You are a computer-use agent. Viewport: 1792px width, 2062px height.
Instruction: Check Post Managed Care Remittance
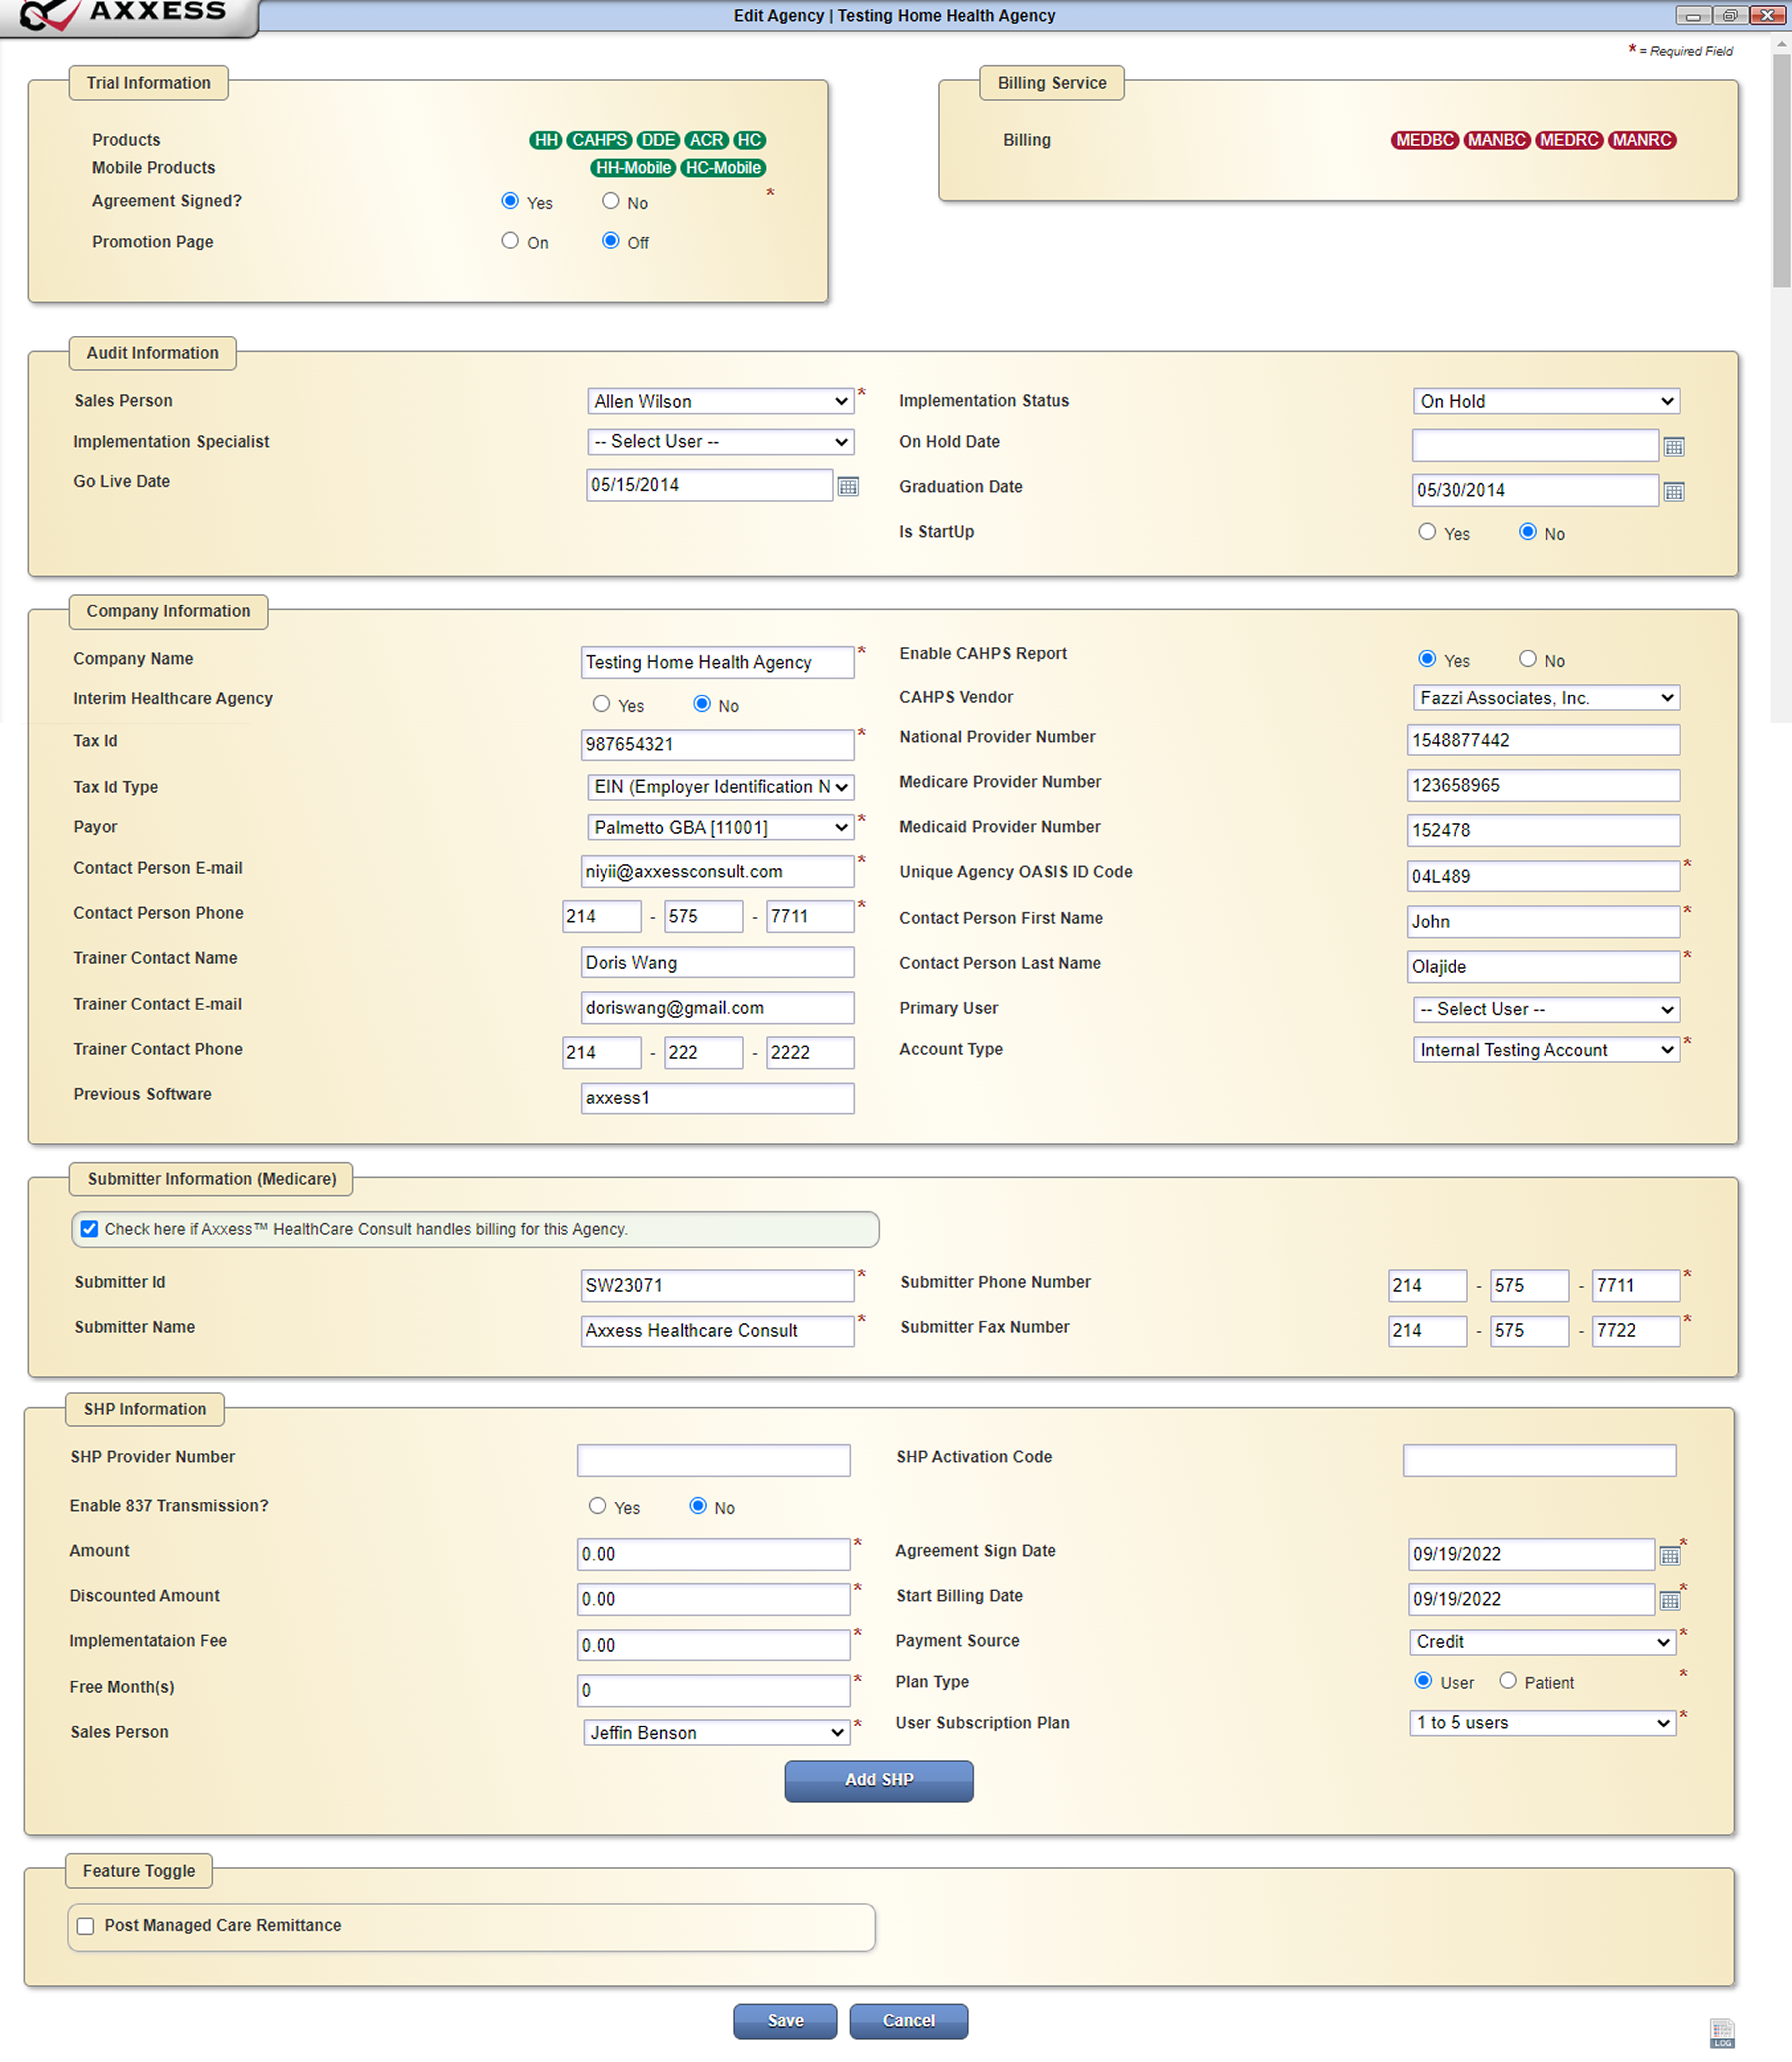86,1926
